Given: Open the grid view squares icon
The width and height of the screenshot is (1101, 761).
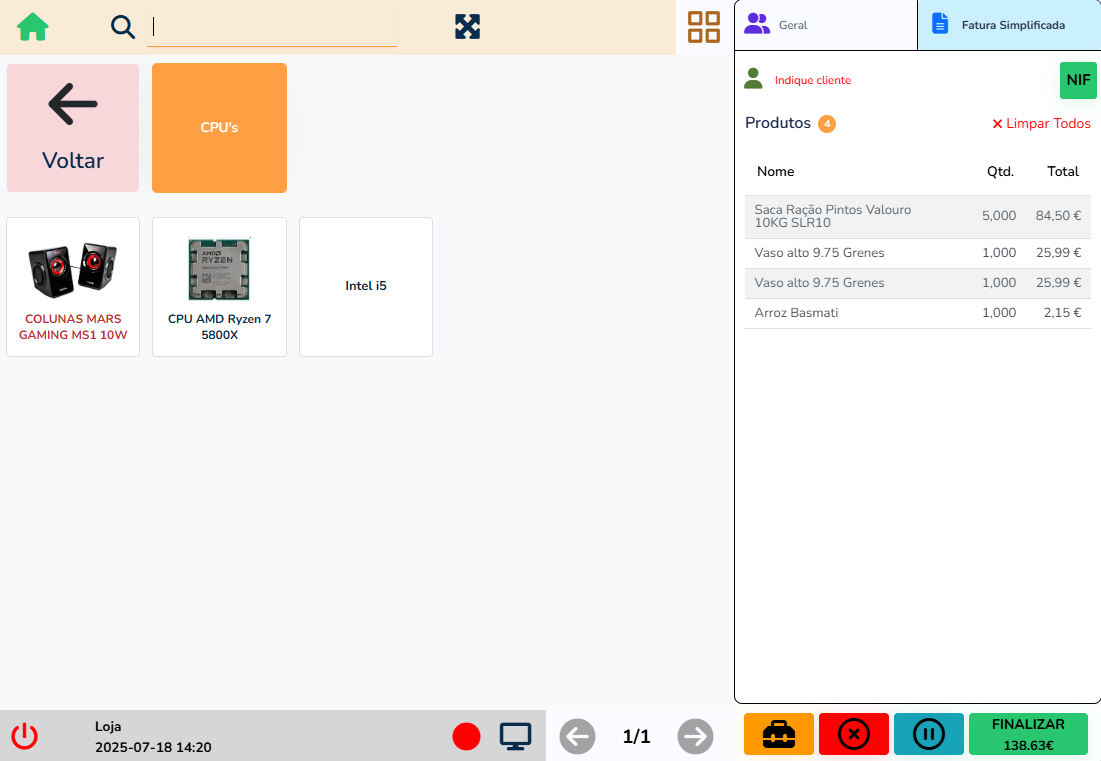Looking at the screenshot, I should click(704, 27).
